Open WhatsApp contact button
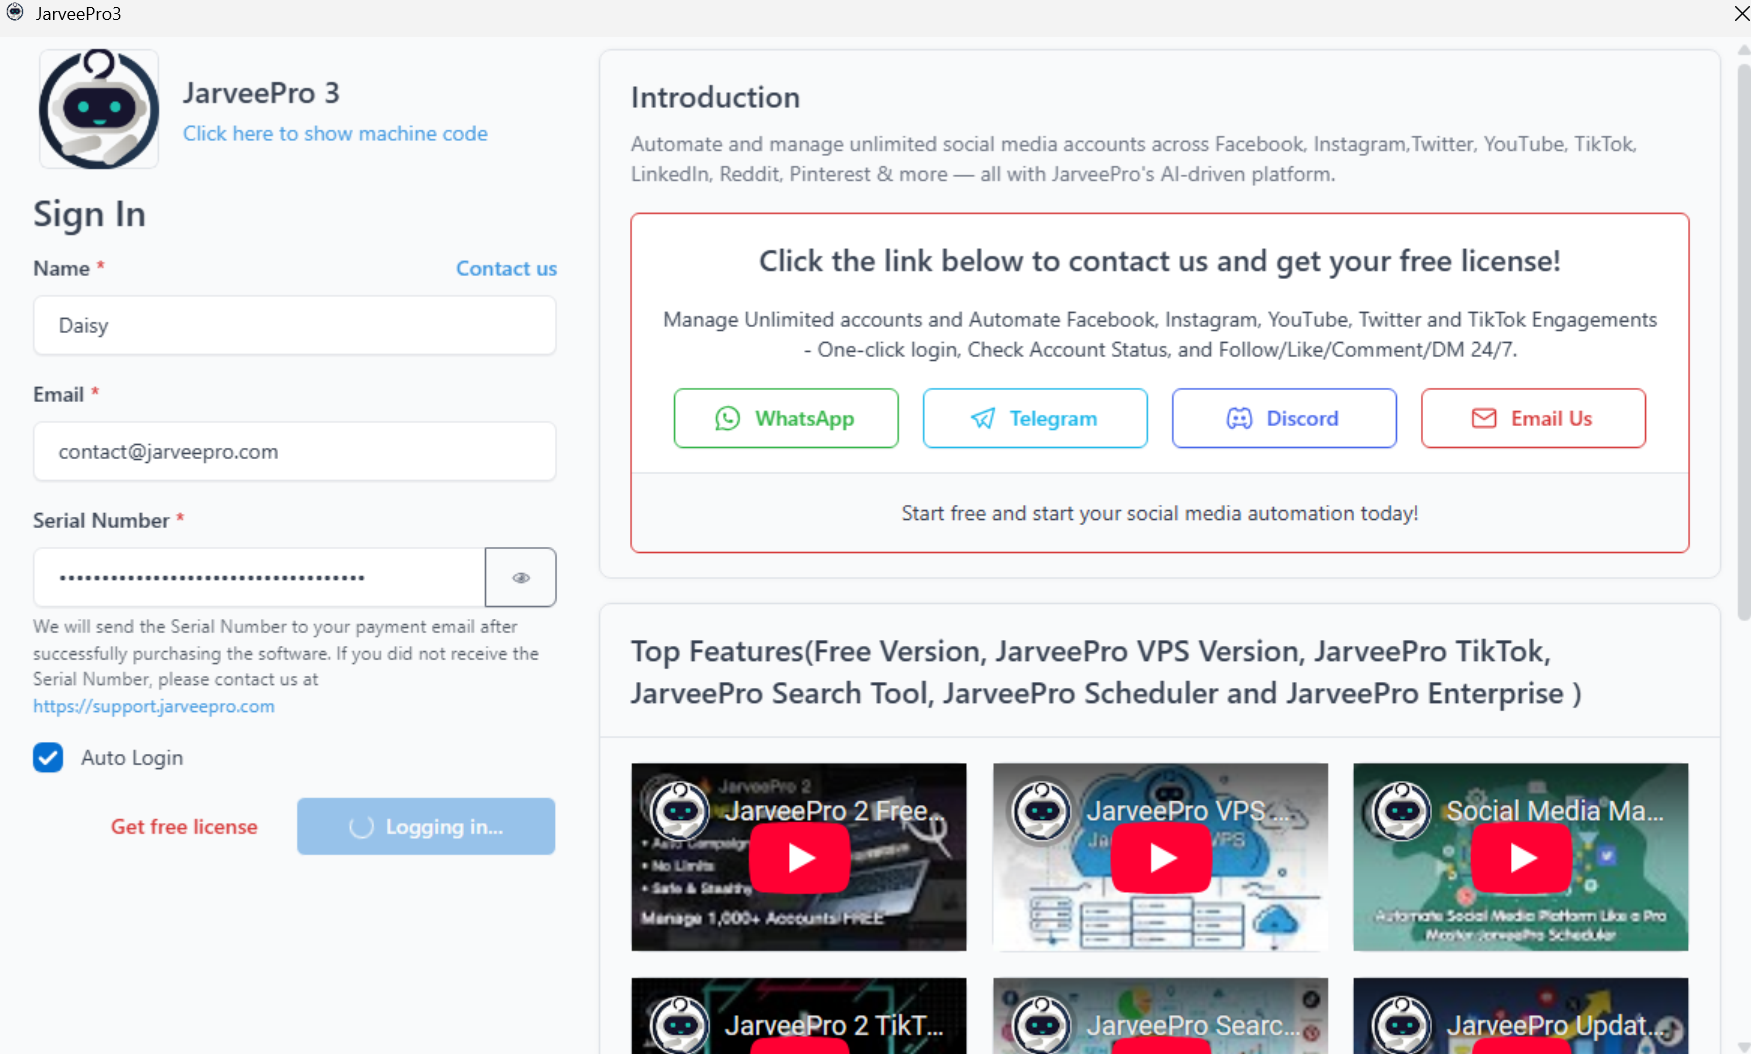The width and height of the screenshot is (1751, 1054). [x=785, y=418]
